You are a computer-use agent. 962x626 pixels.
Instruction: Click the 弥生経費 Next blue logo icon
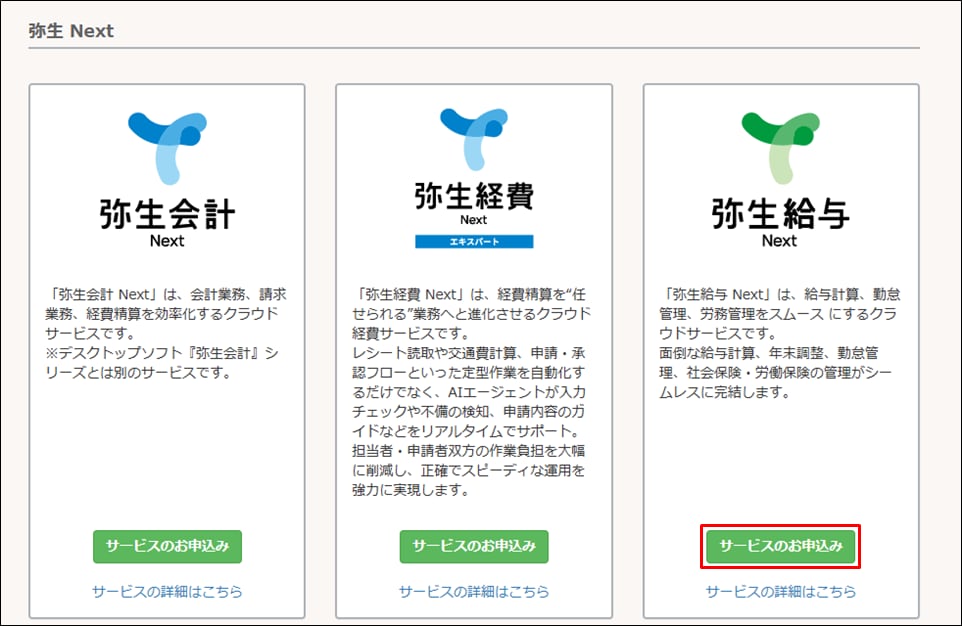tap(474, 139)
